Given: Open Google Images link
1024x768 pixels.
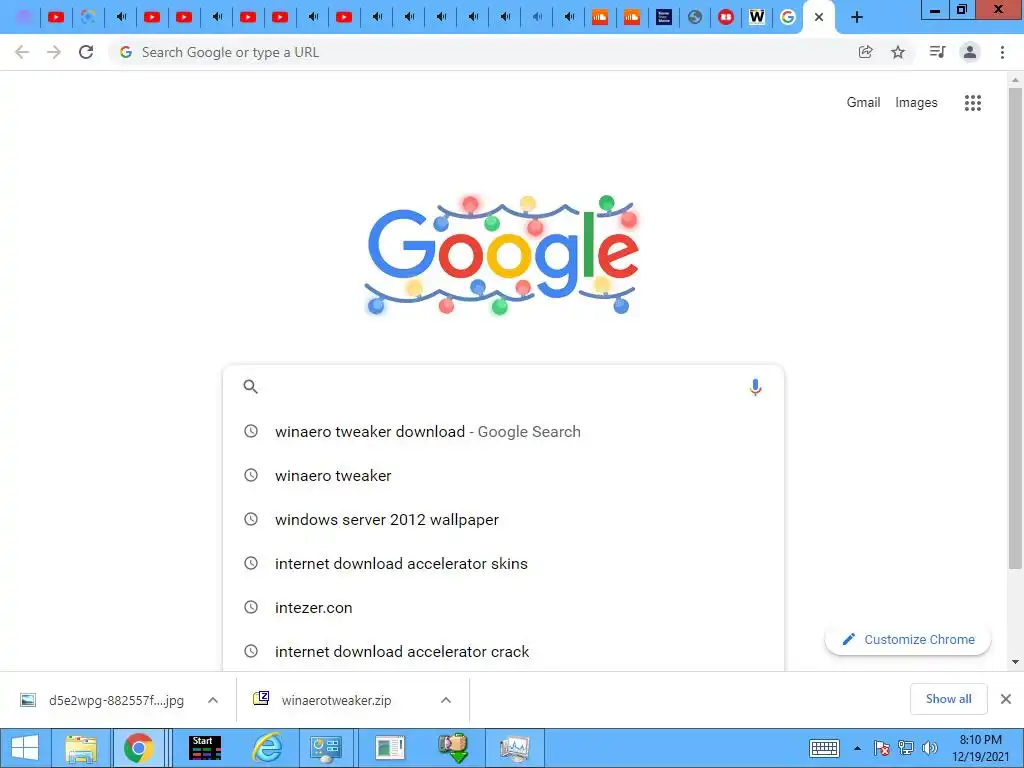Looking at the screenshot, I should (x=916, y=103).
